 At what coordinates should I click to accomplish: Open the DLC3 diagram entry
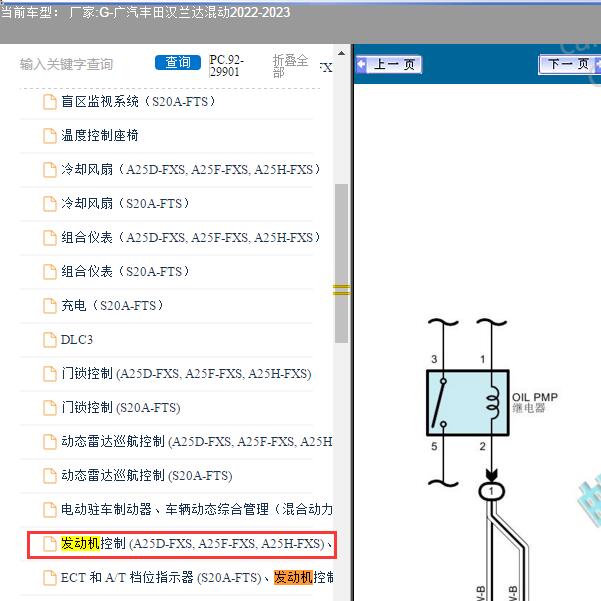point(77,340)
